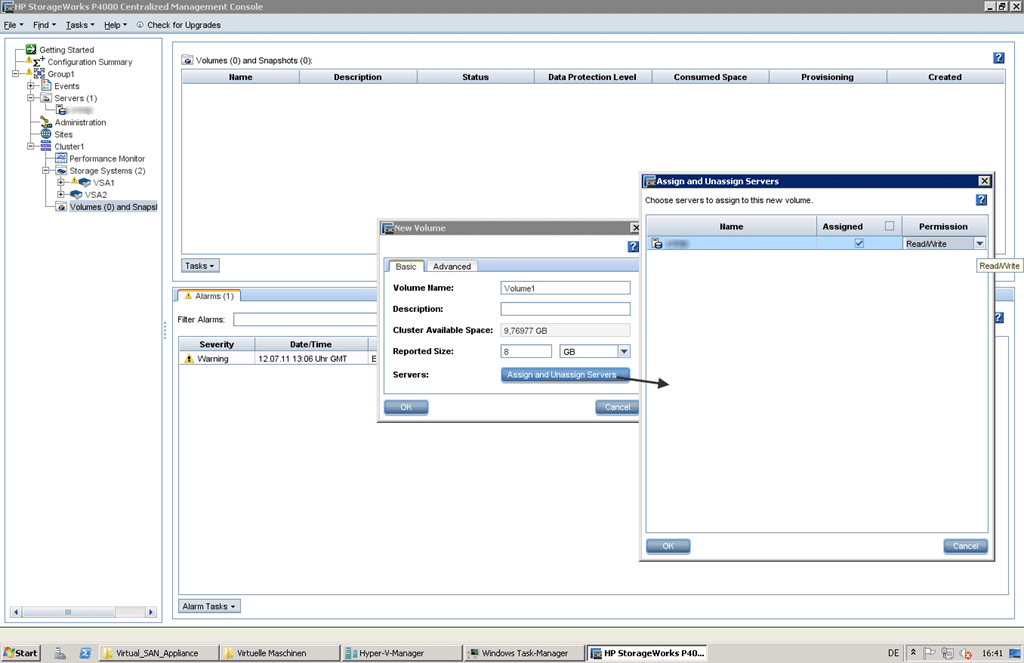Click the tree scrollbar's right arrow

pos(151,612)
